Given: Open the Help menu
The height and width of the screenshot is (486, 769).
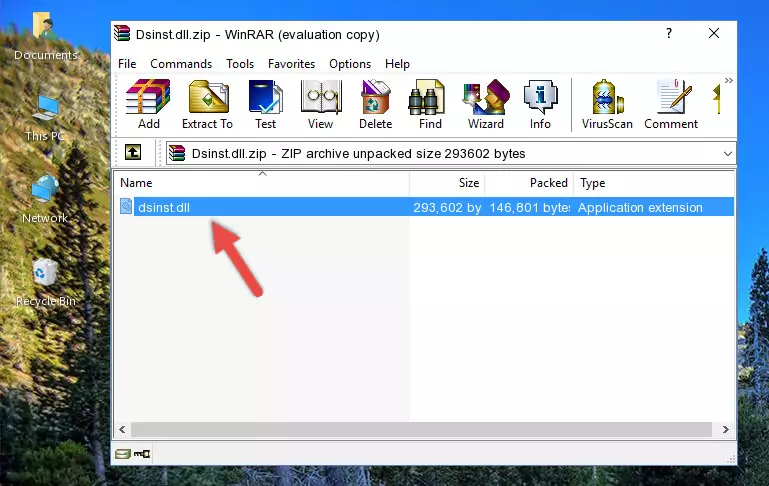Looking at the screenshot, I should (397, 64).
